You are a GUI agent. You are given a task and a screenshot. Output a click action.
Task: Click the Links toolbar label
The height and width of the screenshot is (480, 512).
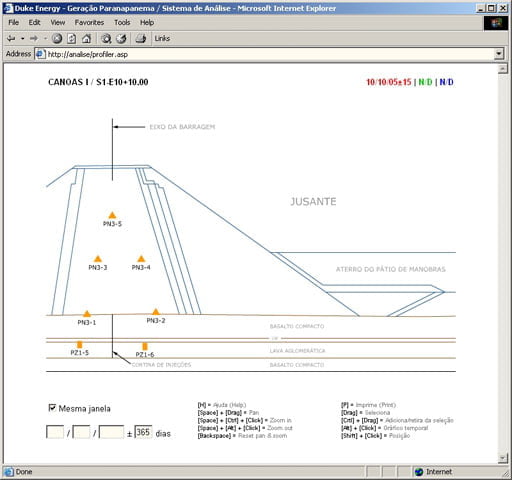(x=162, y=38)
